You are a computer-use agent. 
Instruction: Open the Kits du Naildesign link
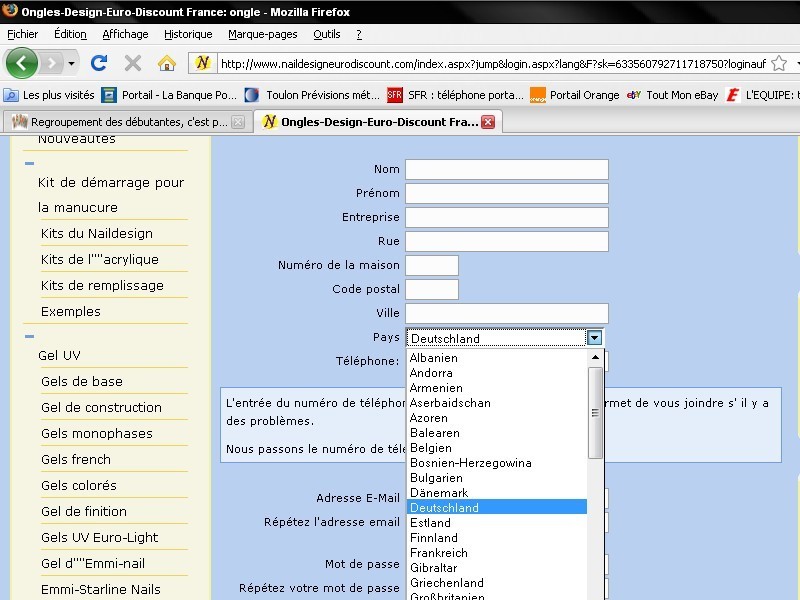click(x=97, y=233)
